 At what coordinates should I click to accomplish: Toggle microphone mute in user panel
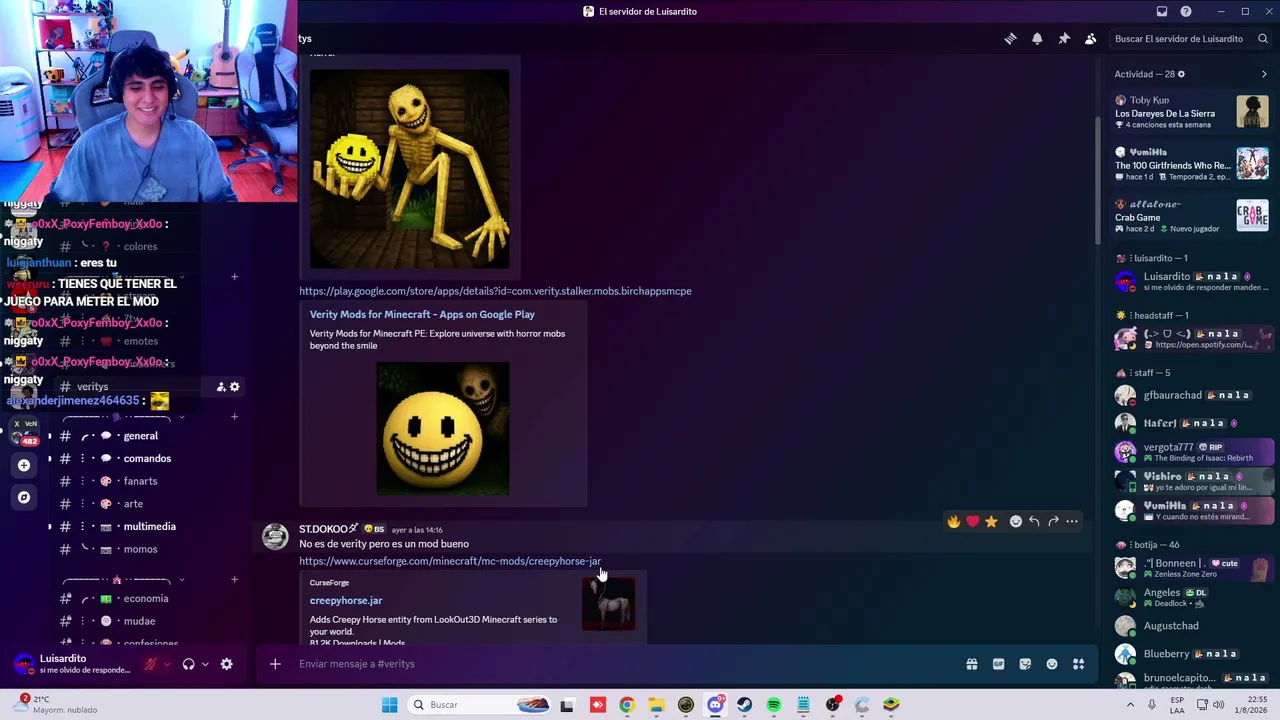click(151, 664)
